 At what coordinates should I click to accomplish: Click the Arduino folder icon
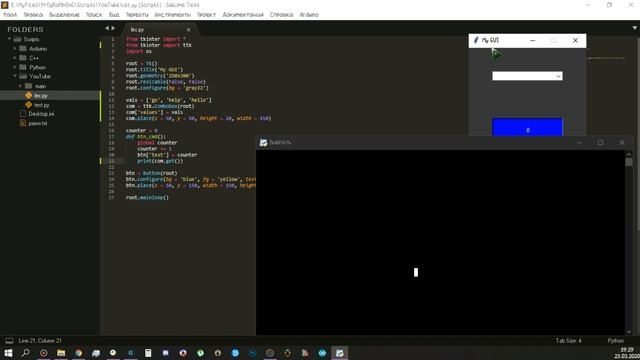click(23, 49)
